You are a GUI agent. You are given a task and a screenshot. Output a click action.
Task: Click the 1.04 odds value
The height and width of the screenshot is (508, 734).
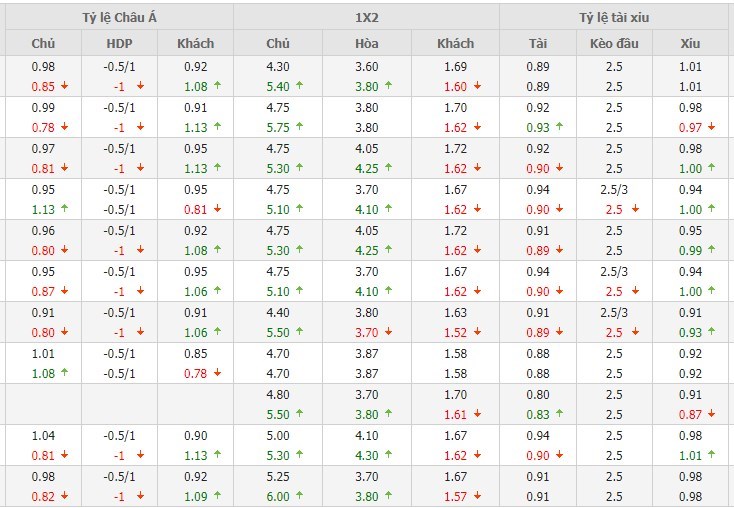(43, 435)
